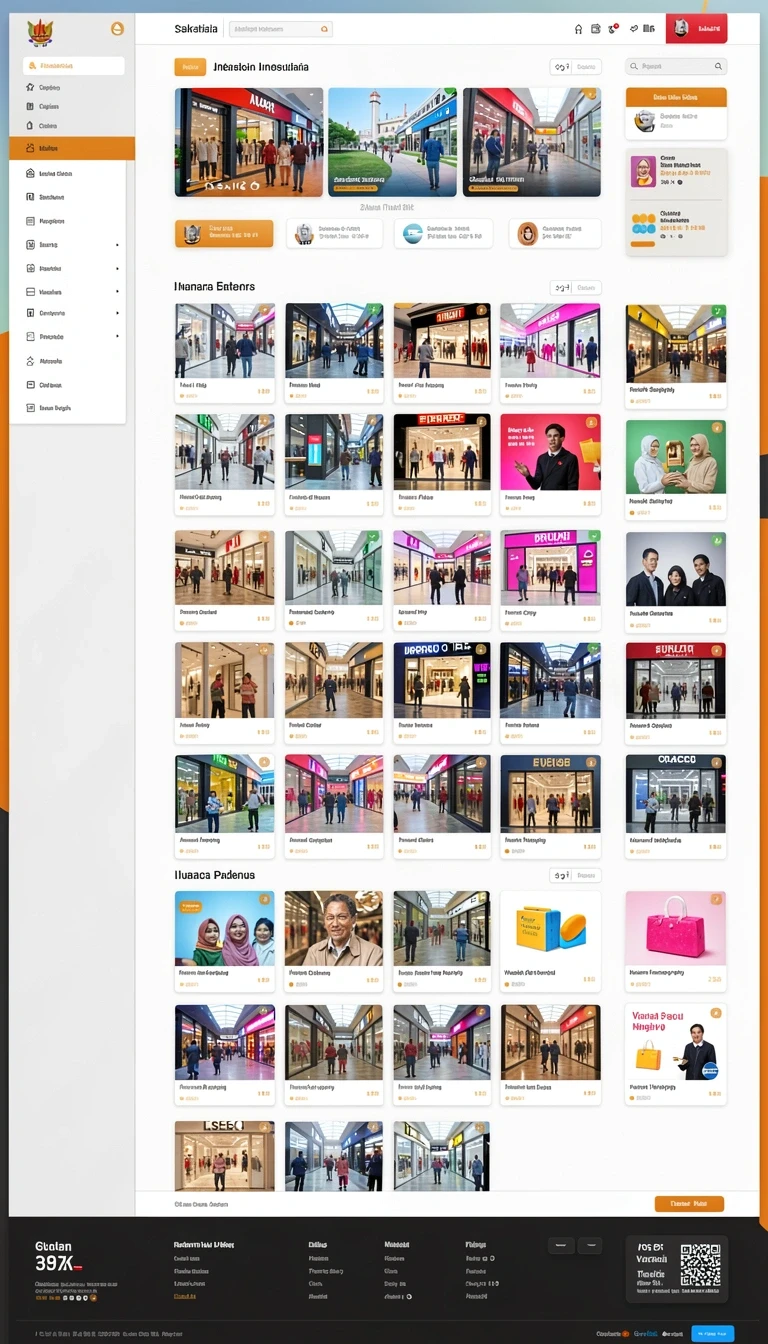Image resolution: width=768 pixels, height=1344 pixels.
Task: Open the thumbnail of two women holding a gold award
Action: click(676, 457)
